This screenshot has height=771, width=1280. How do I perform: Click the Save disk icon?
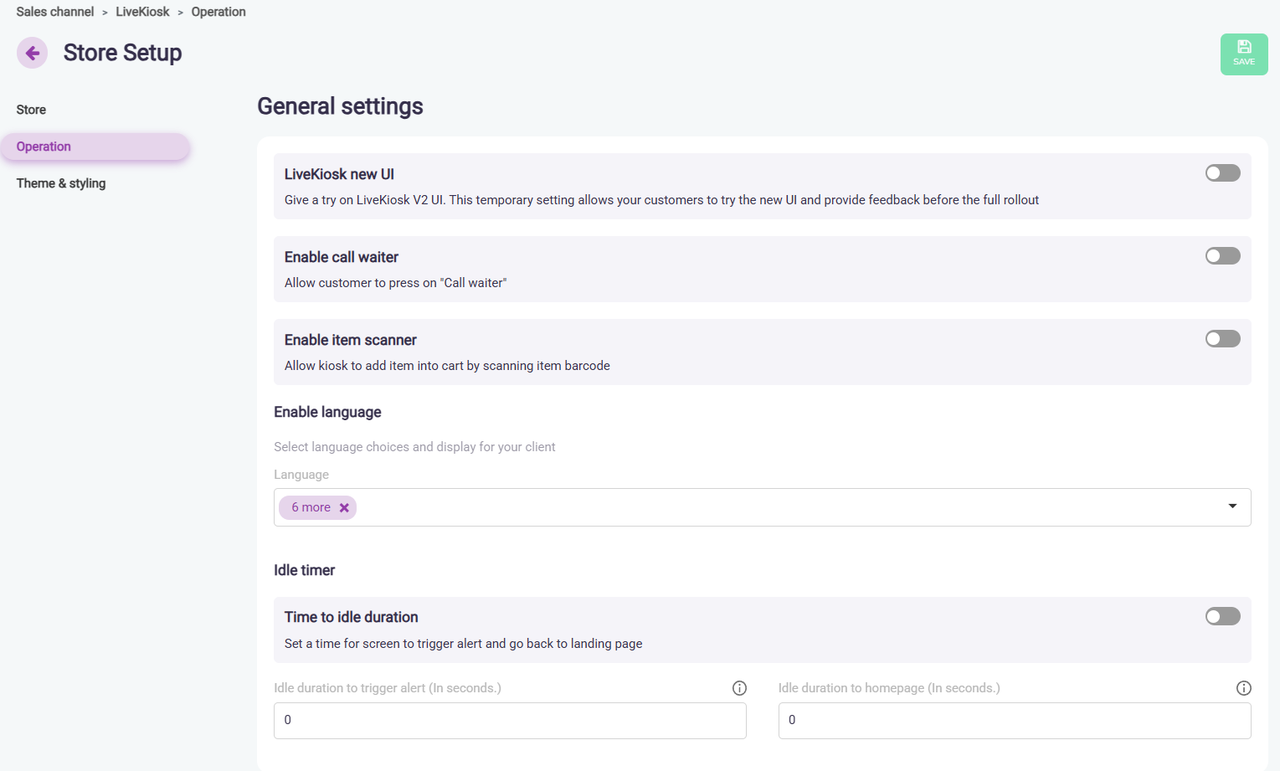pos(1243,48)
